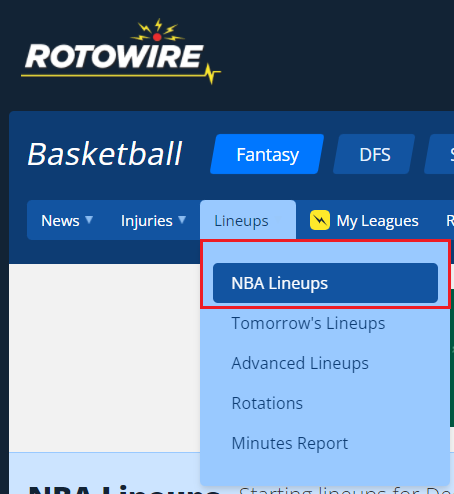
Task: Open the Lineups menu
Action: (248, 220)
